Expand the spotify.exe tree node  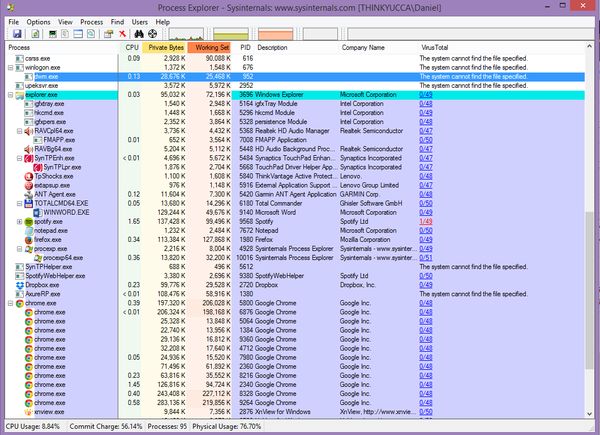pyautogui.click(x=20, y=222)
